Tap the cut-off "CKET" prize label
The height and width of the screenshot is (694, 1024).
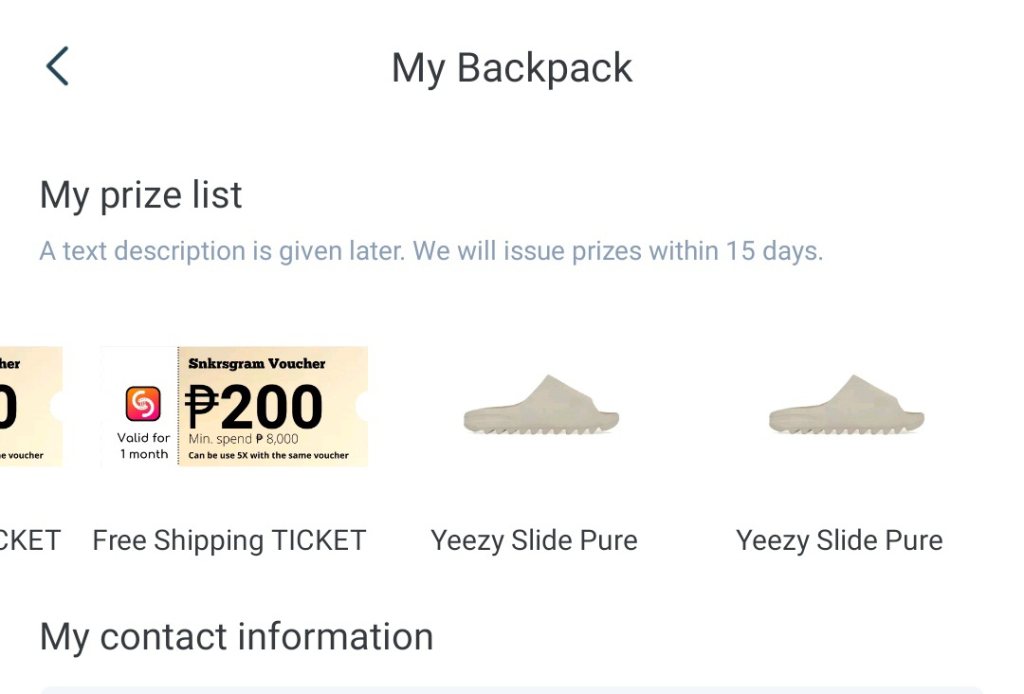(30, 541)
